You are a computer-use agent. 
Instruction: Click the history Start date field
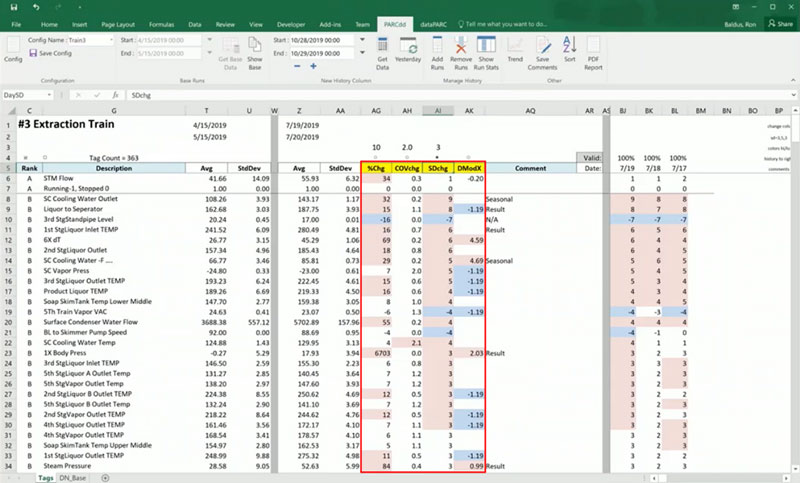point(321,40)
